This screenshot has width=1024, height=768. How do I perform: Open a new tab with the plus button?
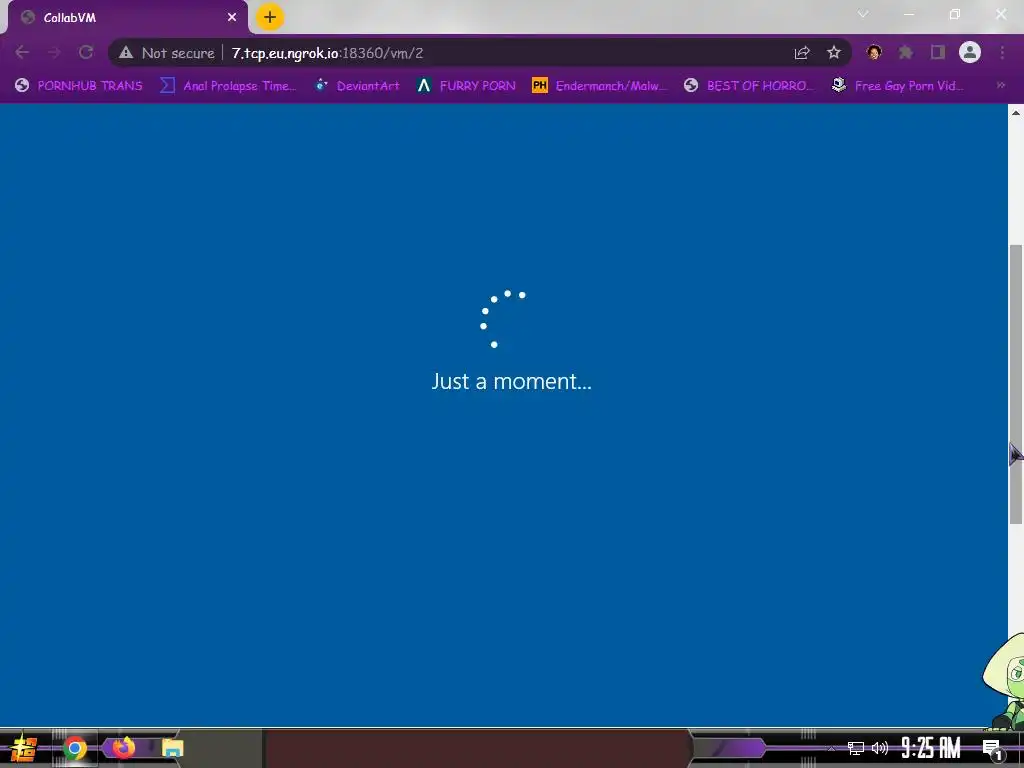270,17
